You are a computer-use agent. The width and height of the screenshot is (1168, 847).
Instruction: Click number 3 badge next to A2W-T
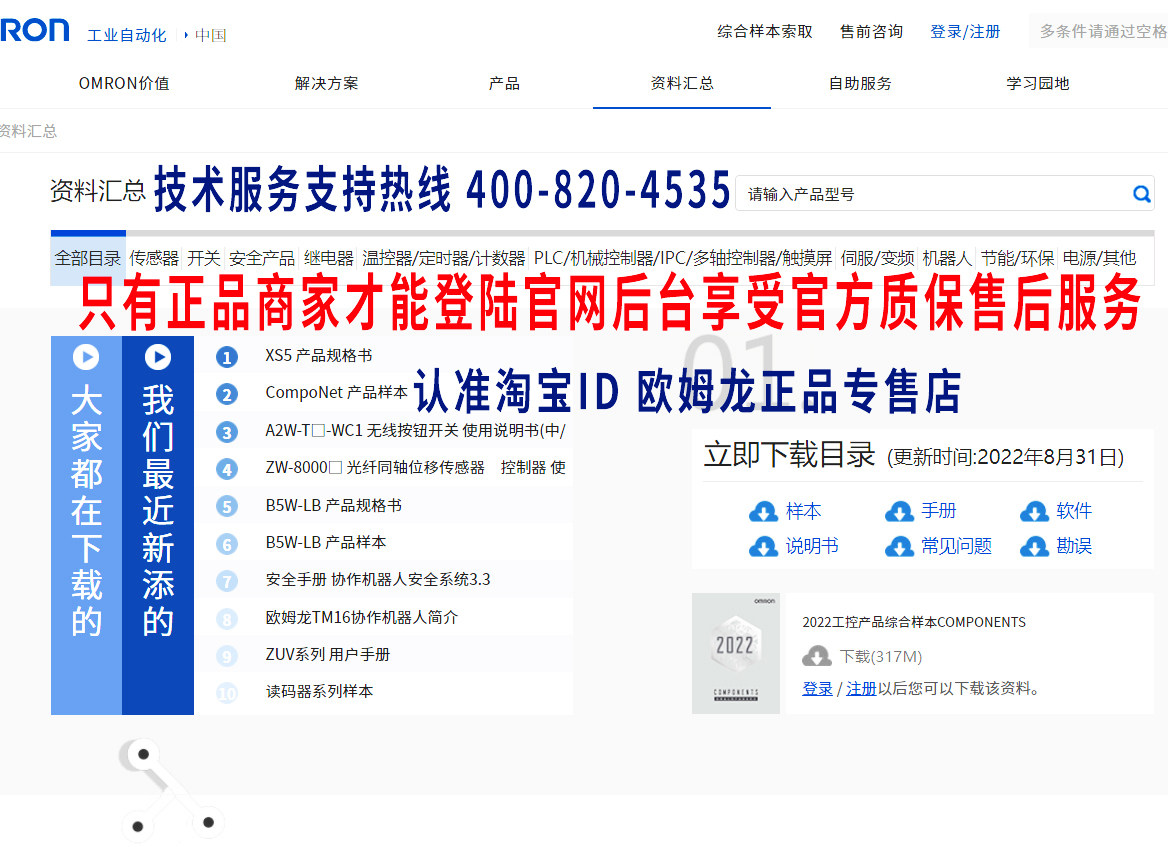(x=226, y=432)
